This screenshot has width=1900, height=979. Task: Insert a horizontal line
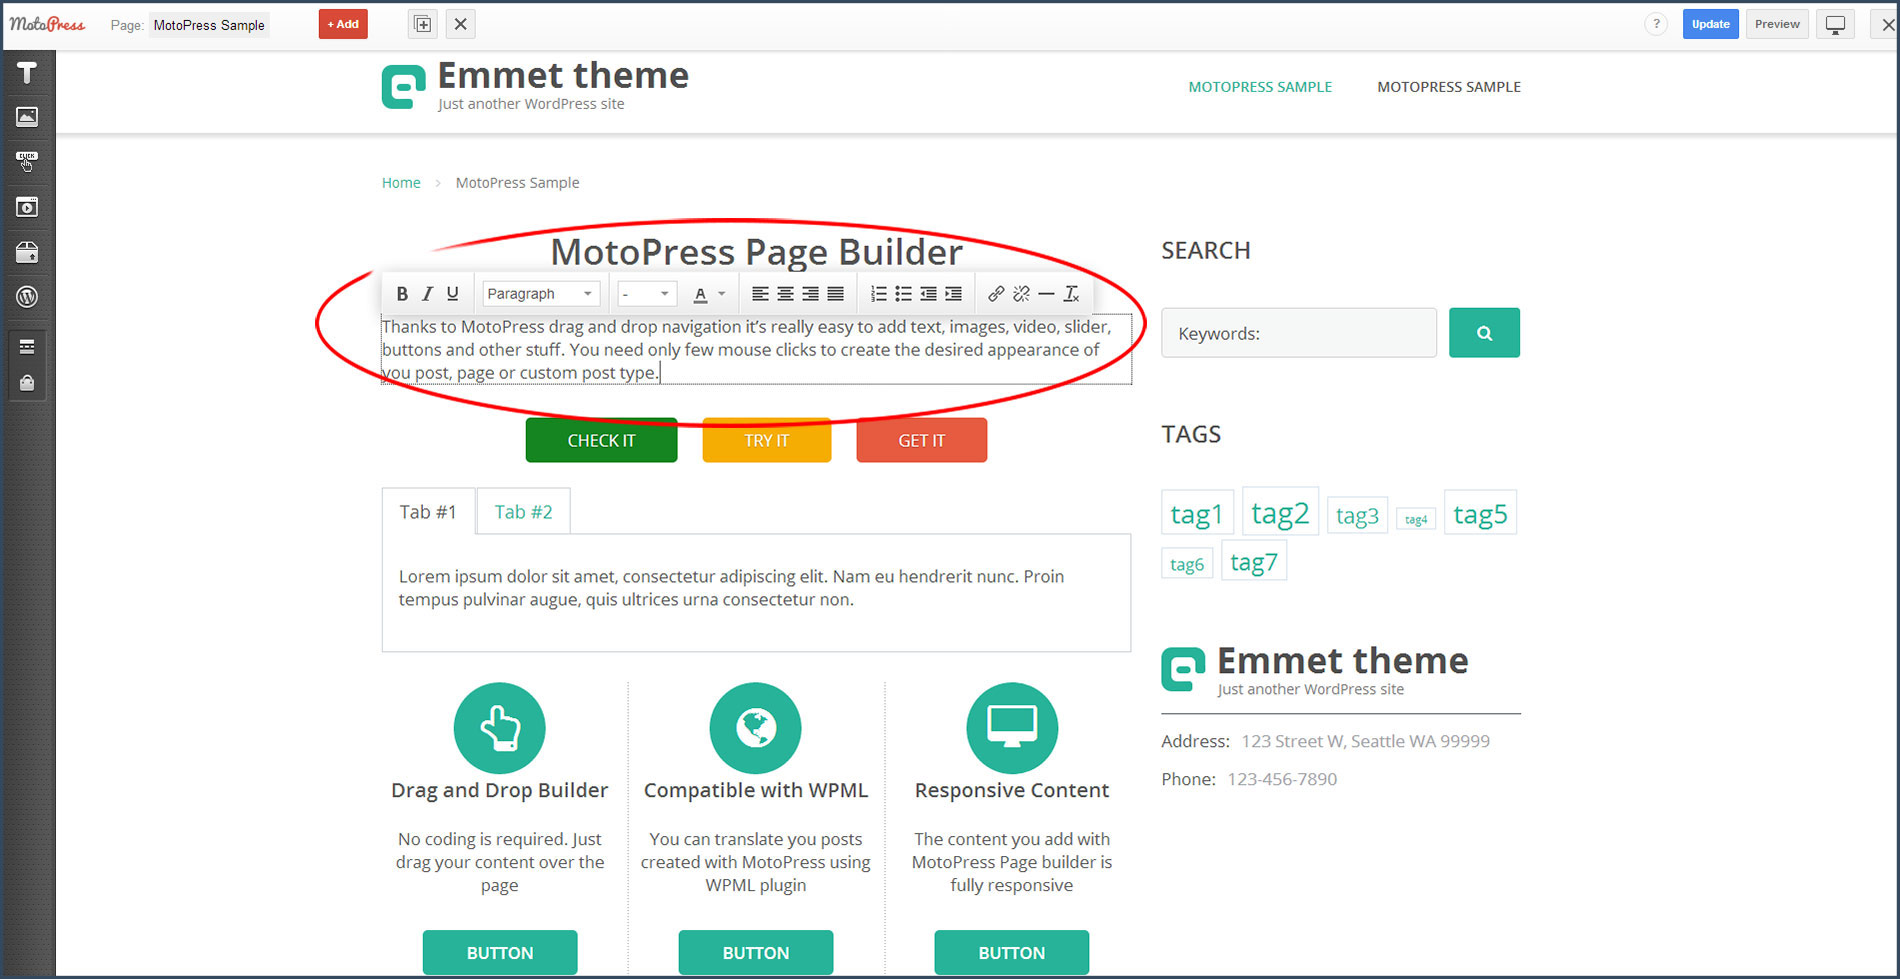tap(1046, 294)
